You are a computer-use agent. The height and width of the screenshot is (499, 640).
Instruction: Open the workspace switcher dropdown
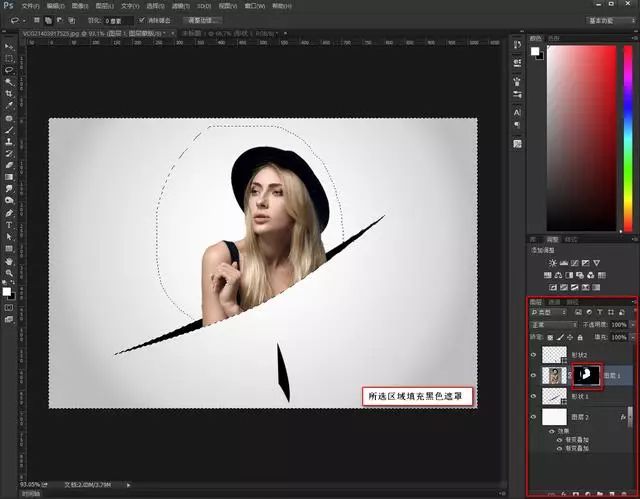click(x=611, y=20)
